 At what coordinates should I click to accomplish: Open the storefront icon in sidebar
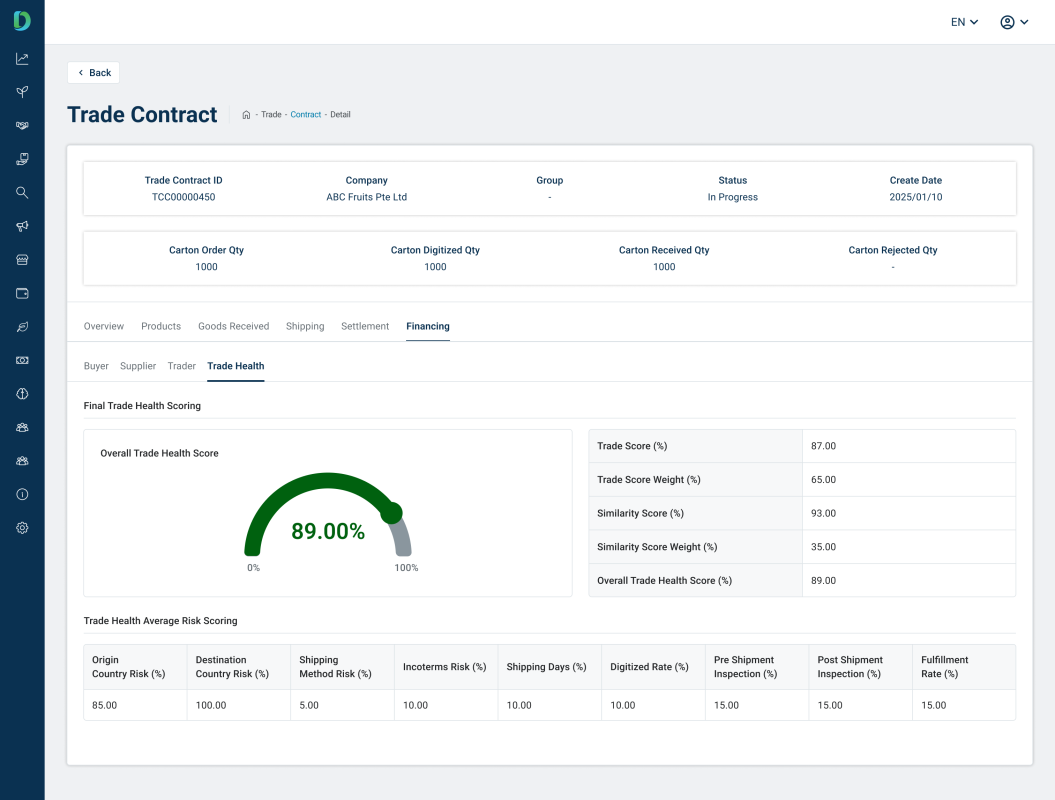[x=22, y=260]
